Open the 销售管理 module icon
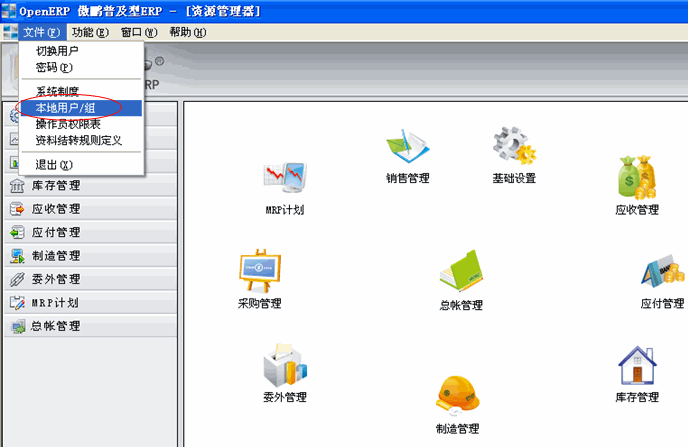The width and height of the screenshot is (688, 447). point(408,147)
